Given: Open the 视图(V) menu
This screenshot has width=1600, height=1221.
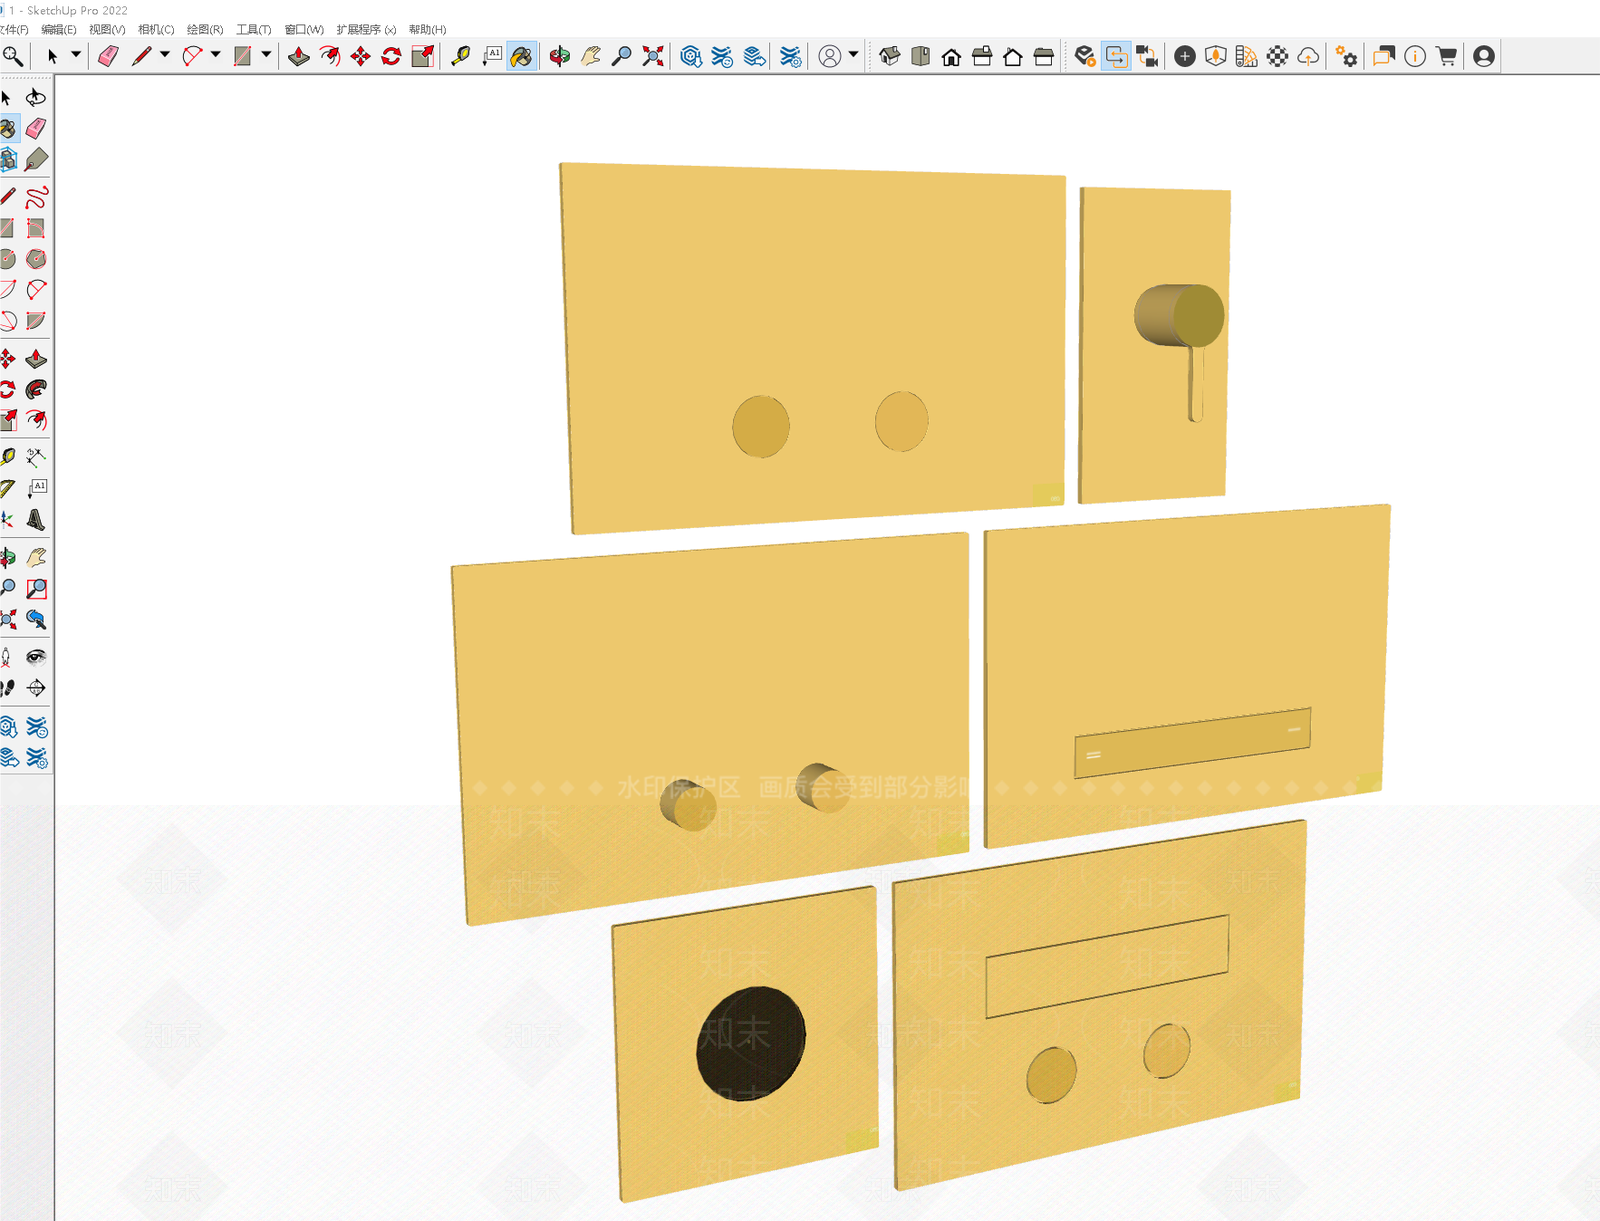Looking at the screenshot, I should coord(107,29).
